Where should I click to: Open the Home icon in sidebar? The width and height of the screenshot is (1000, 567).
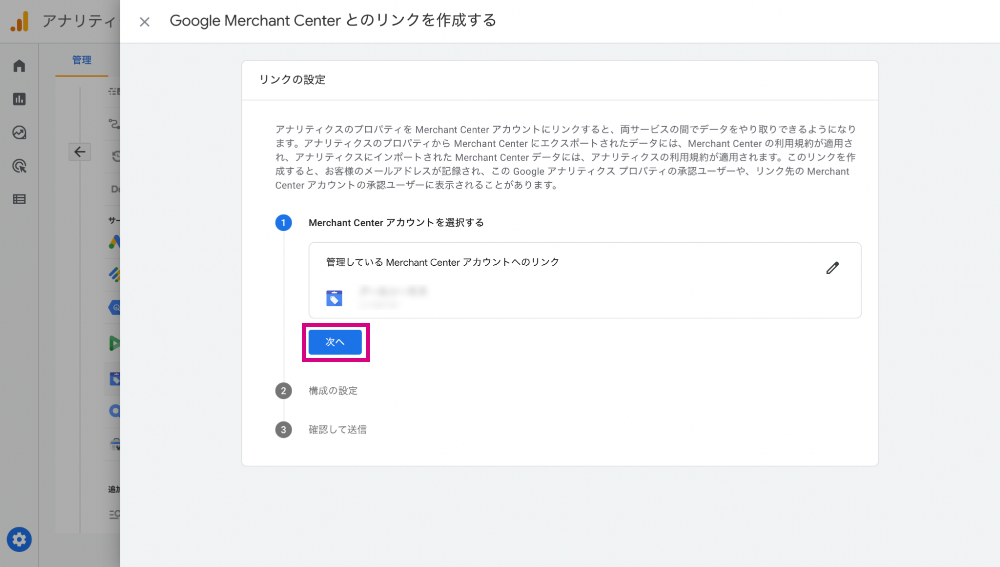click(19, 66)
